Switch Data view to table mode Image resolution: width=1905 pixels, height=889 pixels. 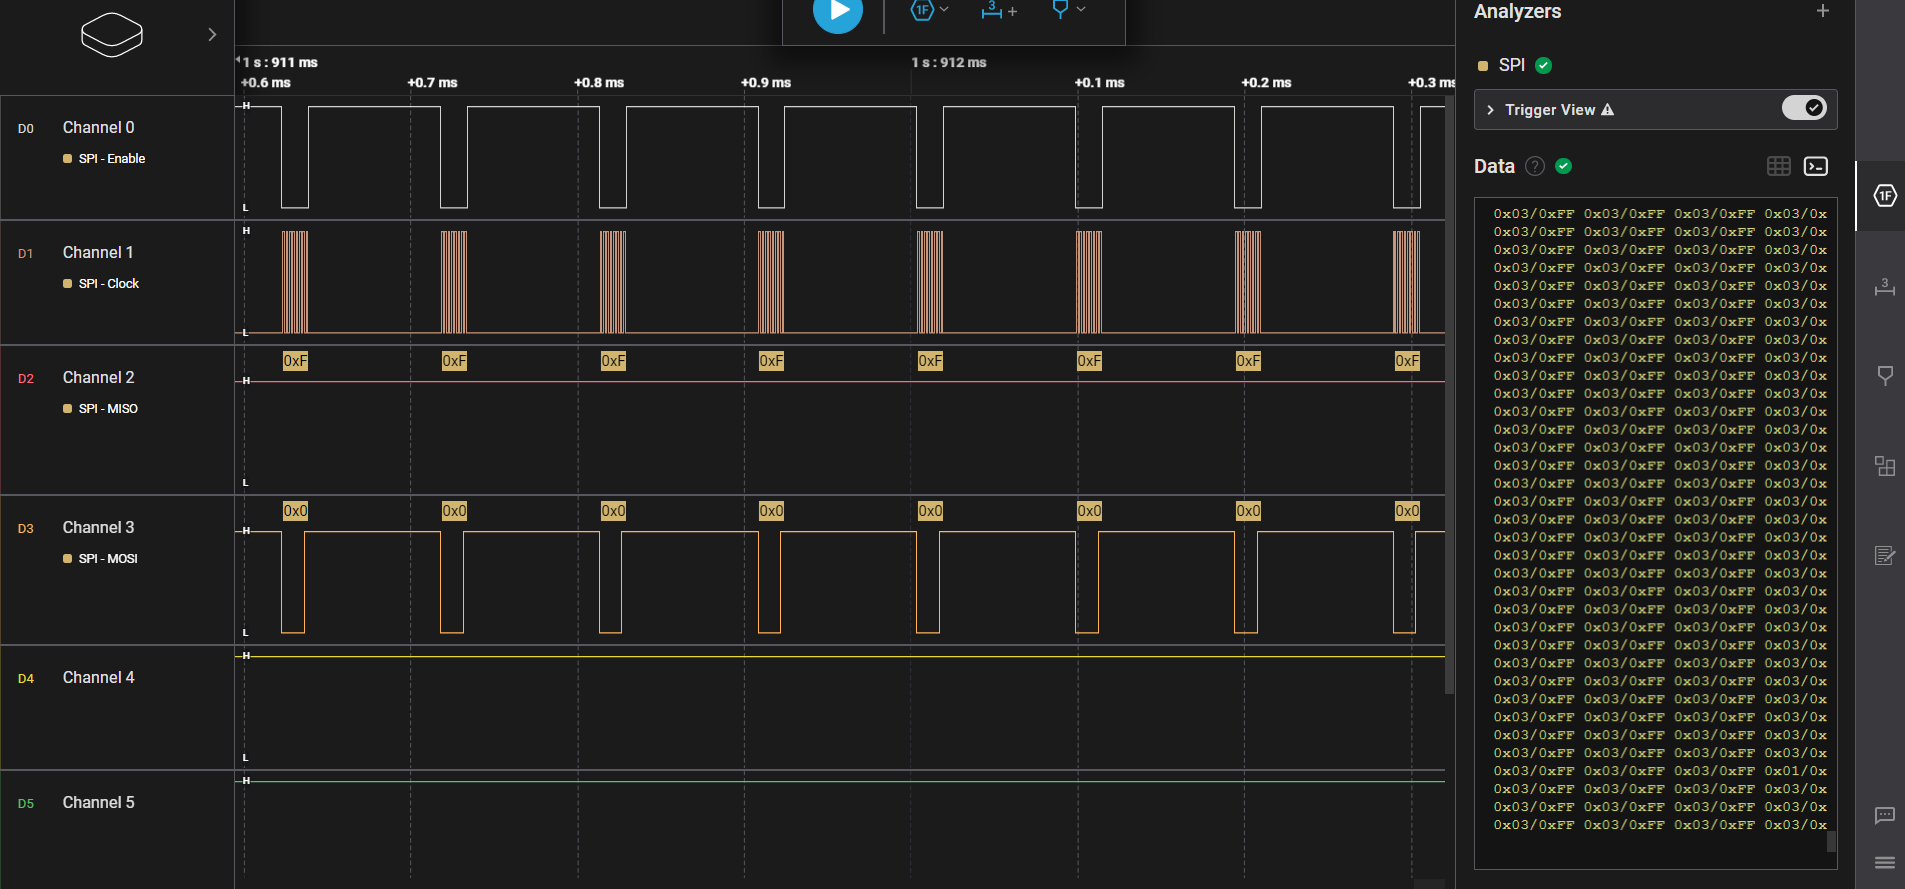tap(1778, 166)
